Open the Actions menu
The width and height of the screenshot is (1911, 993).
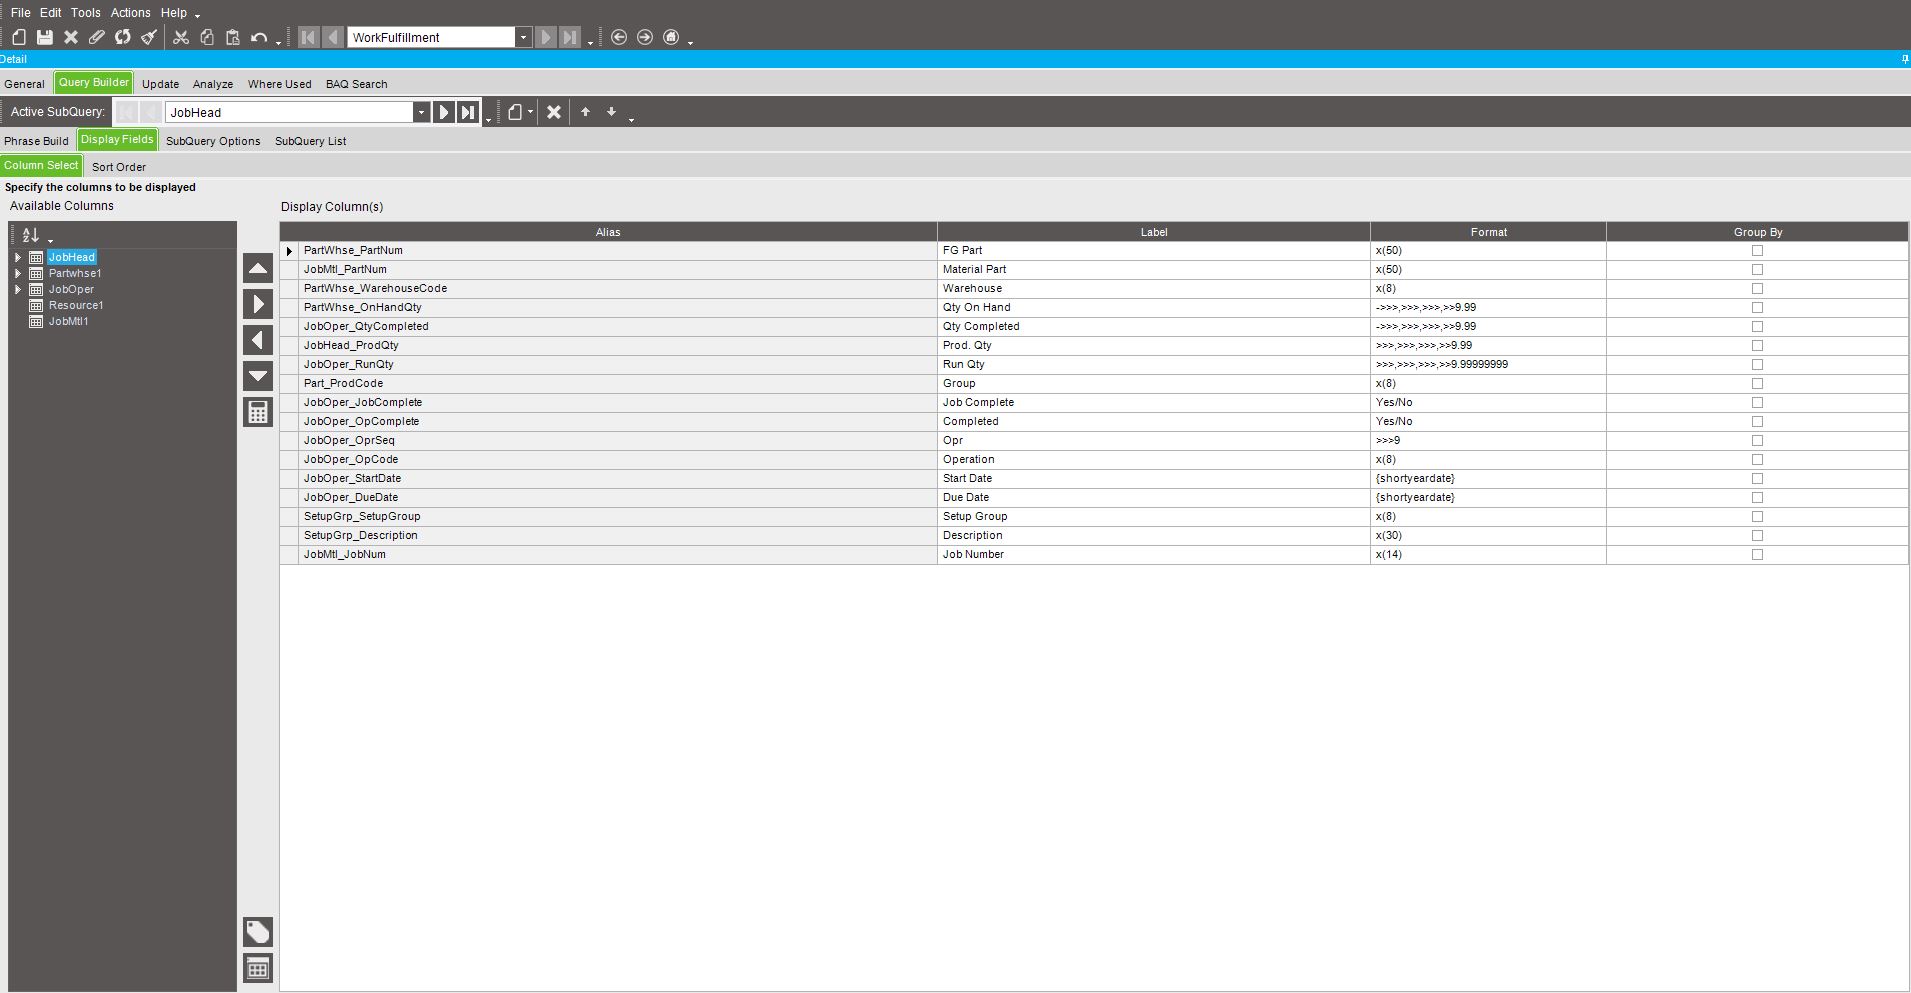(131, 13)
